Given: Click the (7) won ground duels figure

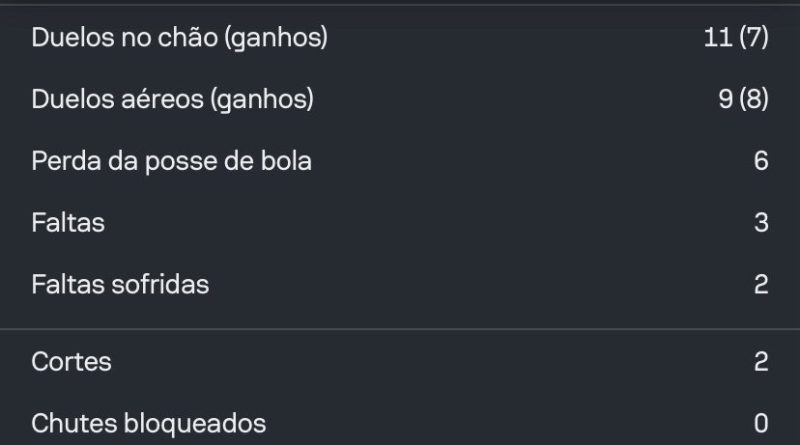Looking at the screenshot, I should pyautogui.click(x=754, y=38).
